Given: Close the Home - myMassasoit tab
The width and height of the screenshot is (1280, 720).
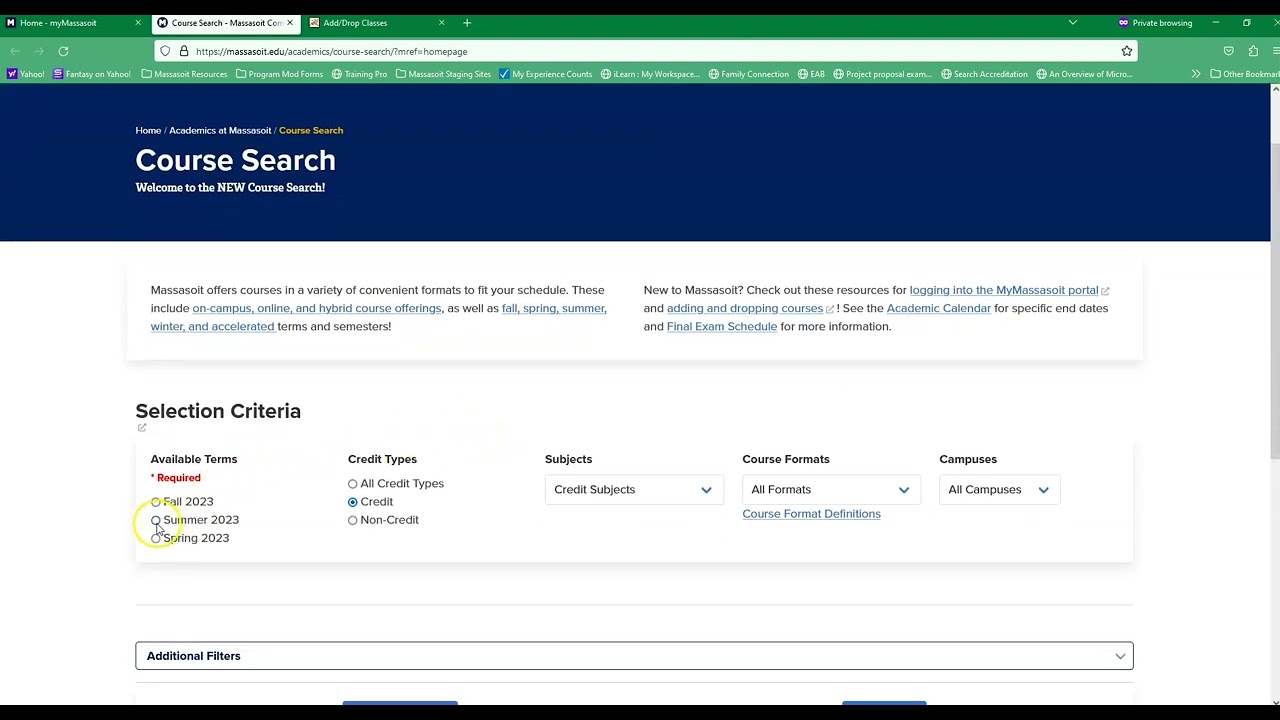Looking at the screenshot, I should coord(138,23).
